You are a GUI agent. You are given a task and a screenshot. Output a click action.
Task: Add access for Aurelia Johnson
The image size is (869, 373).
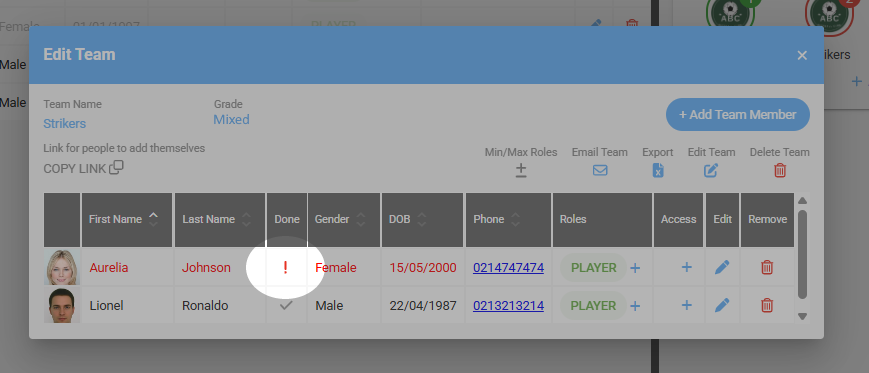pos(686,267)
